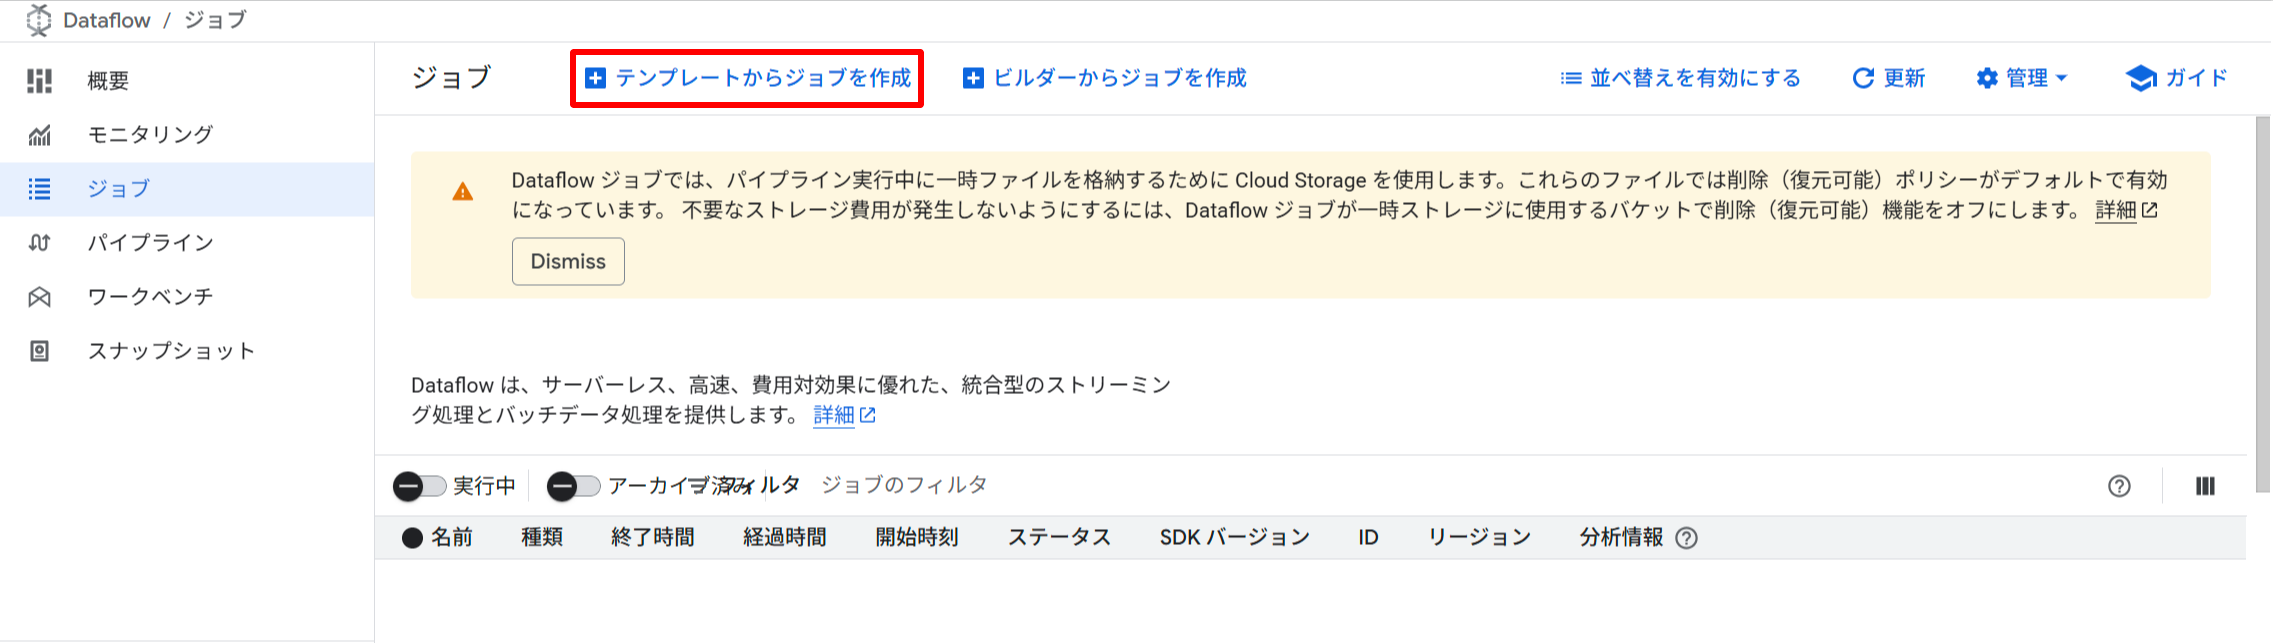Click ビルダーからジョブを作成
The image size is (2273, 643).
[1105, 78]
